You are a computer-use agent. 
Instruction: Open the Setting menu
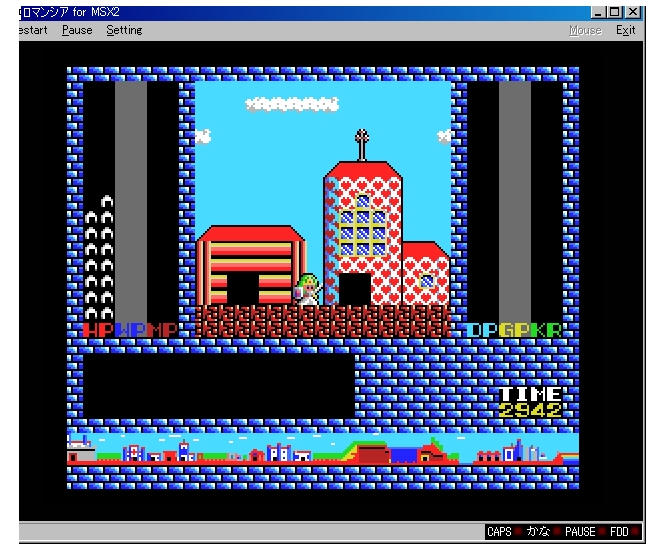click(x=124, y=30)
